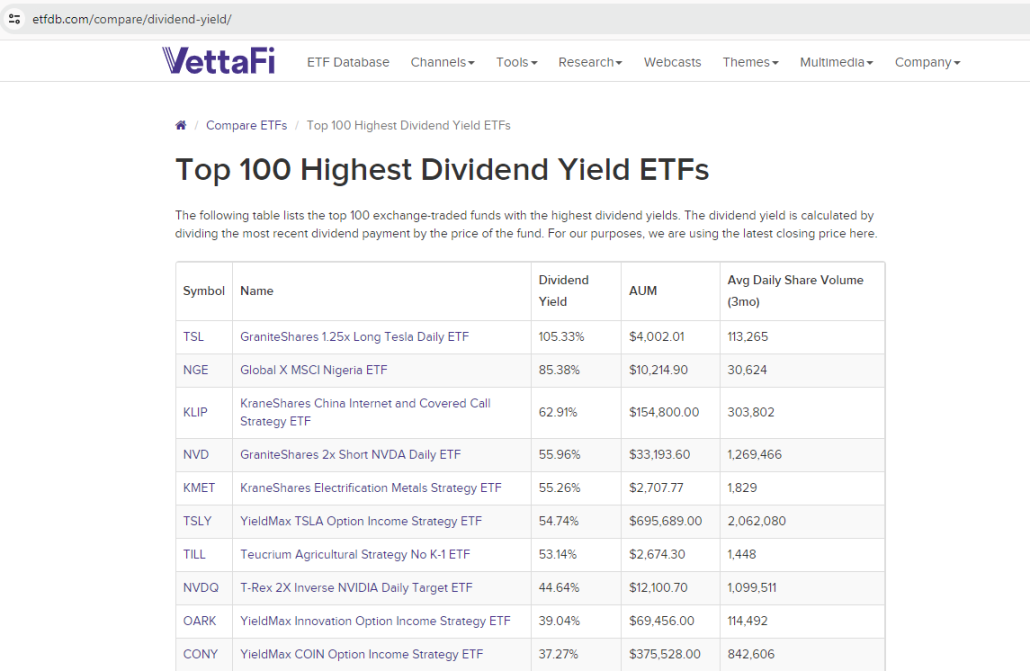Click the home icon in the breadcrumb
This screenshot has width=1030, height=671.
click(x=181, y=125)
